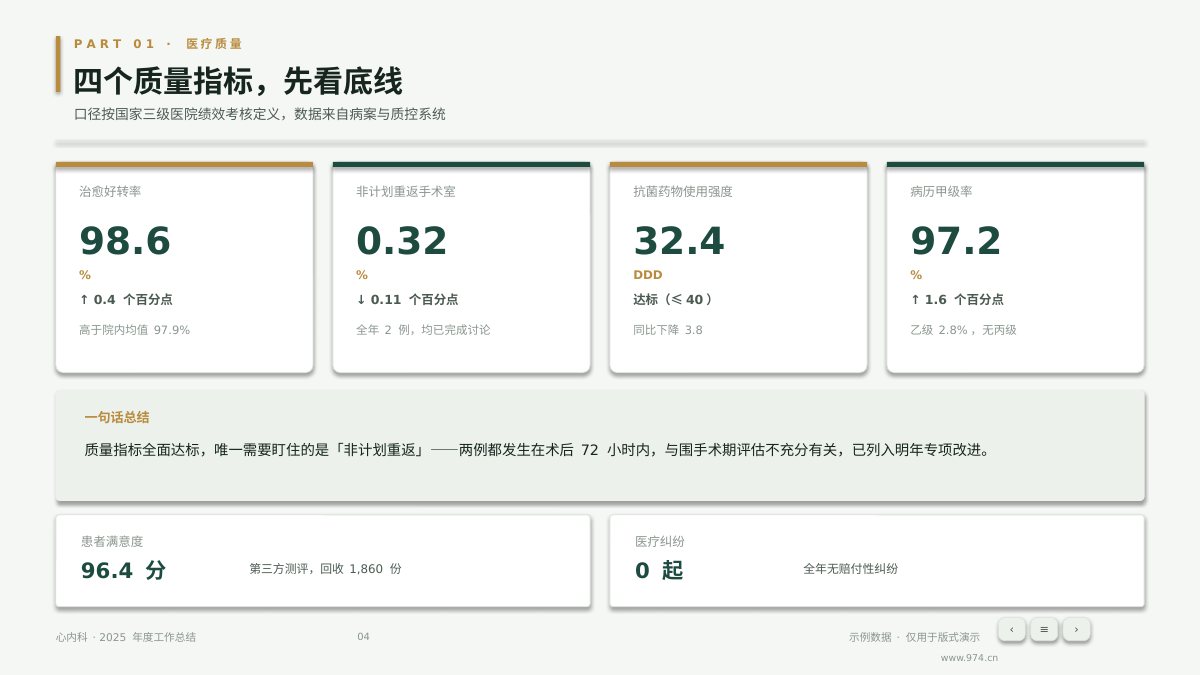This screenshot has width=1200, height=675.
Task: Click the footer 示例数据 · 仅用于版式演示
Action: 915,637
